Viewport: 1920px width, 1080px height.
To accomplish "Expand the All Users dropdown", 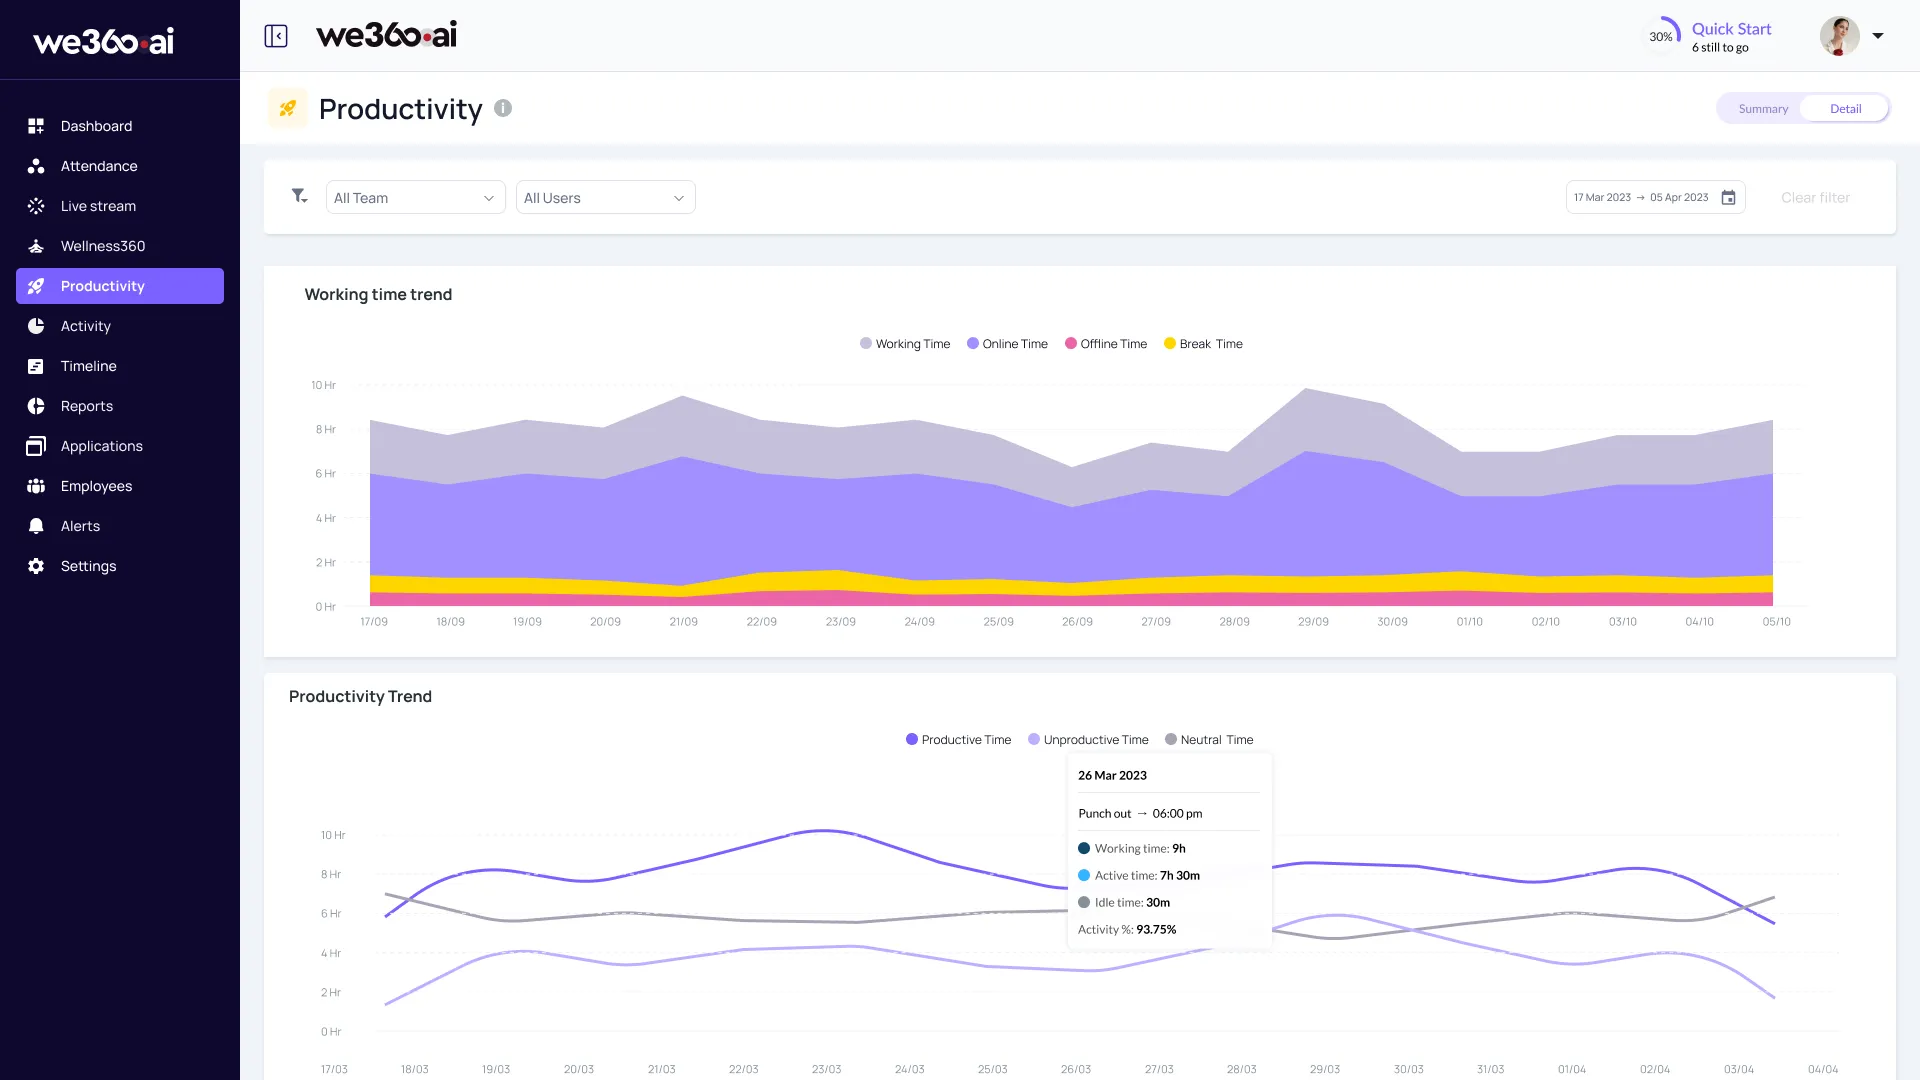I will point(605,198).
